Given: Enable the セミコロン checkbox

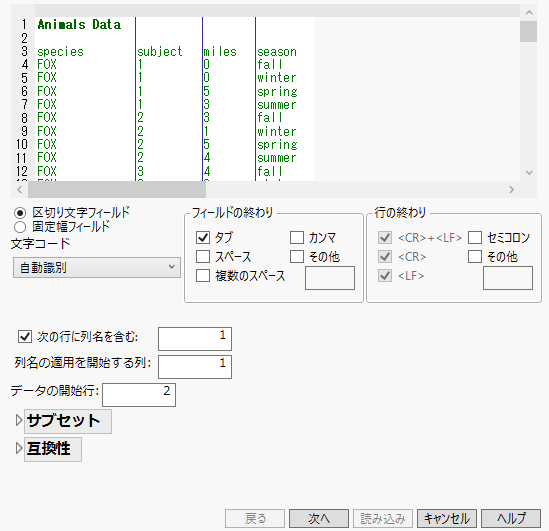Looking at the screenshot, I should pos(475,237).
